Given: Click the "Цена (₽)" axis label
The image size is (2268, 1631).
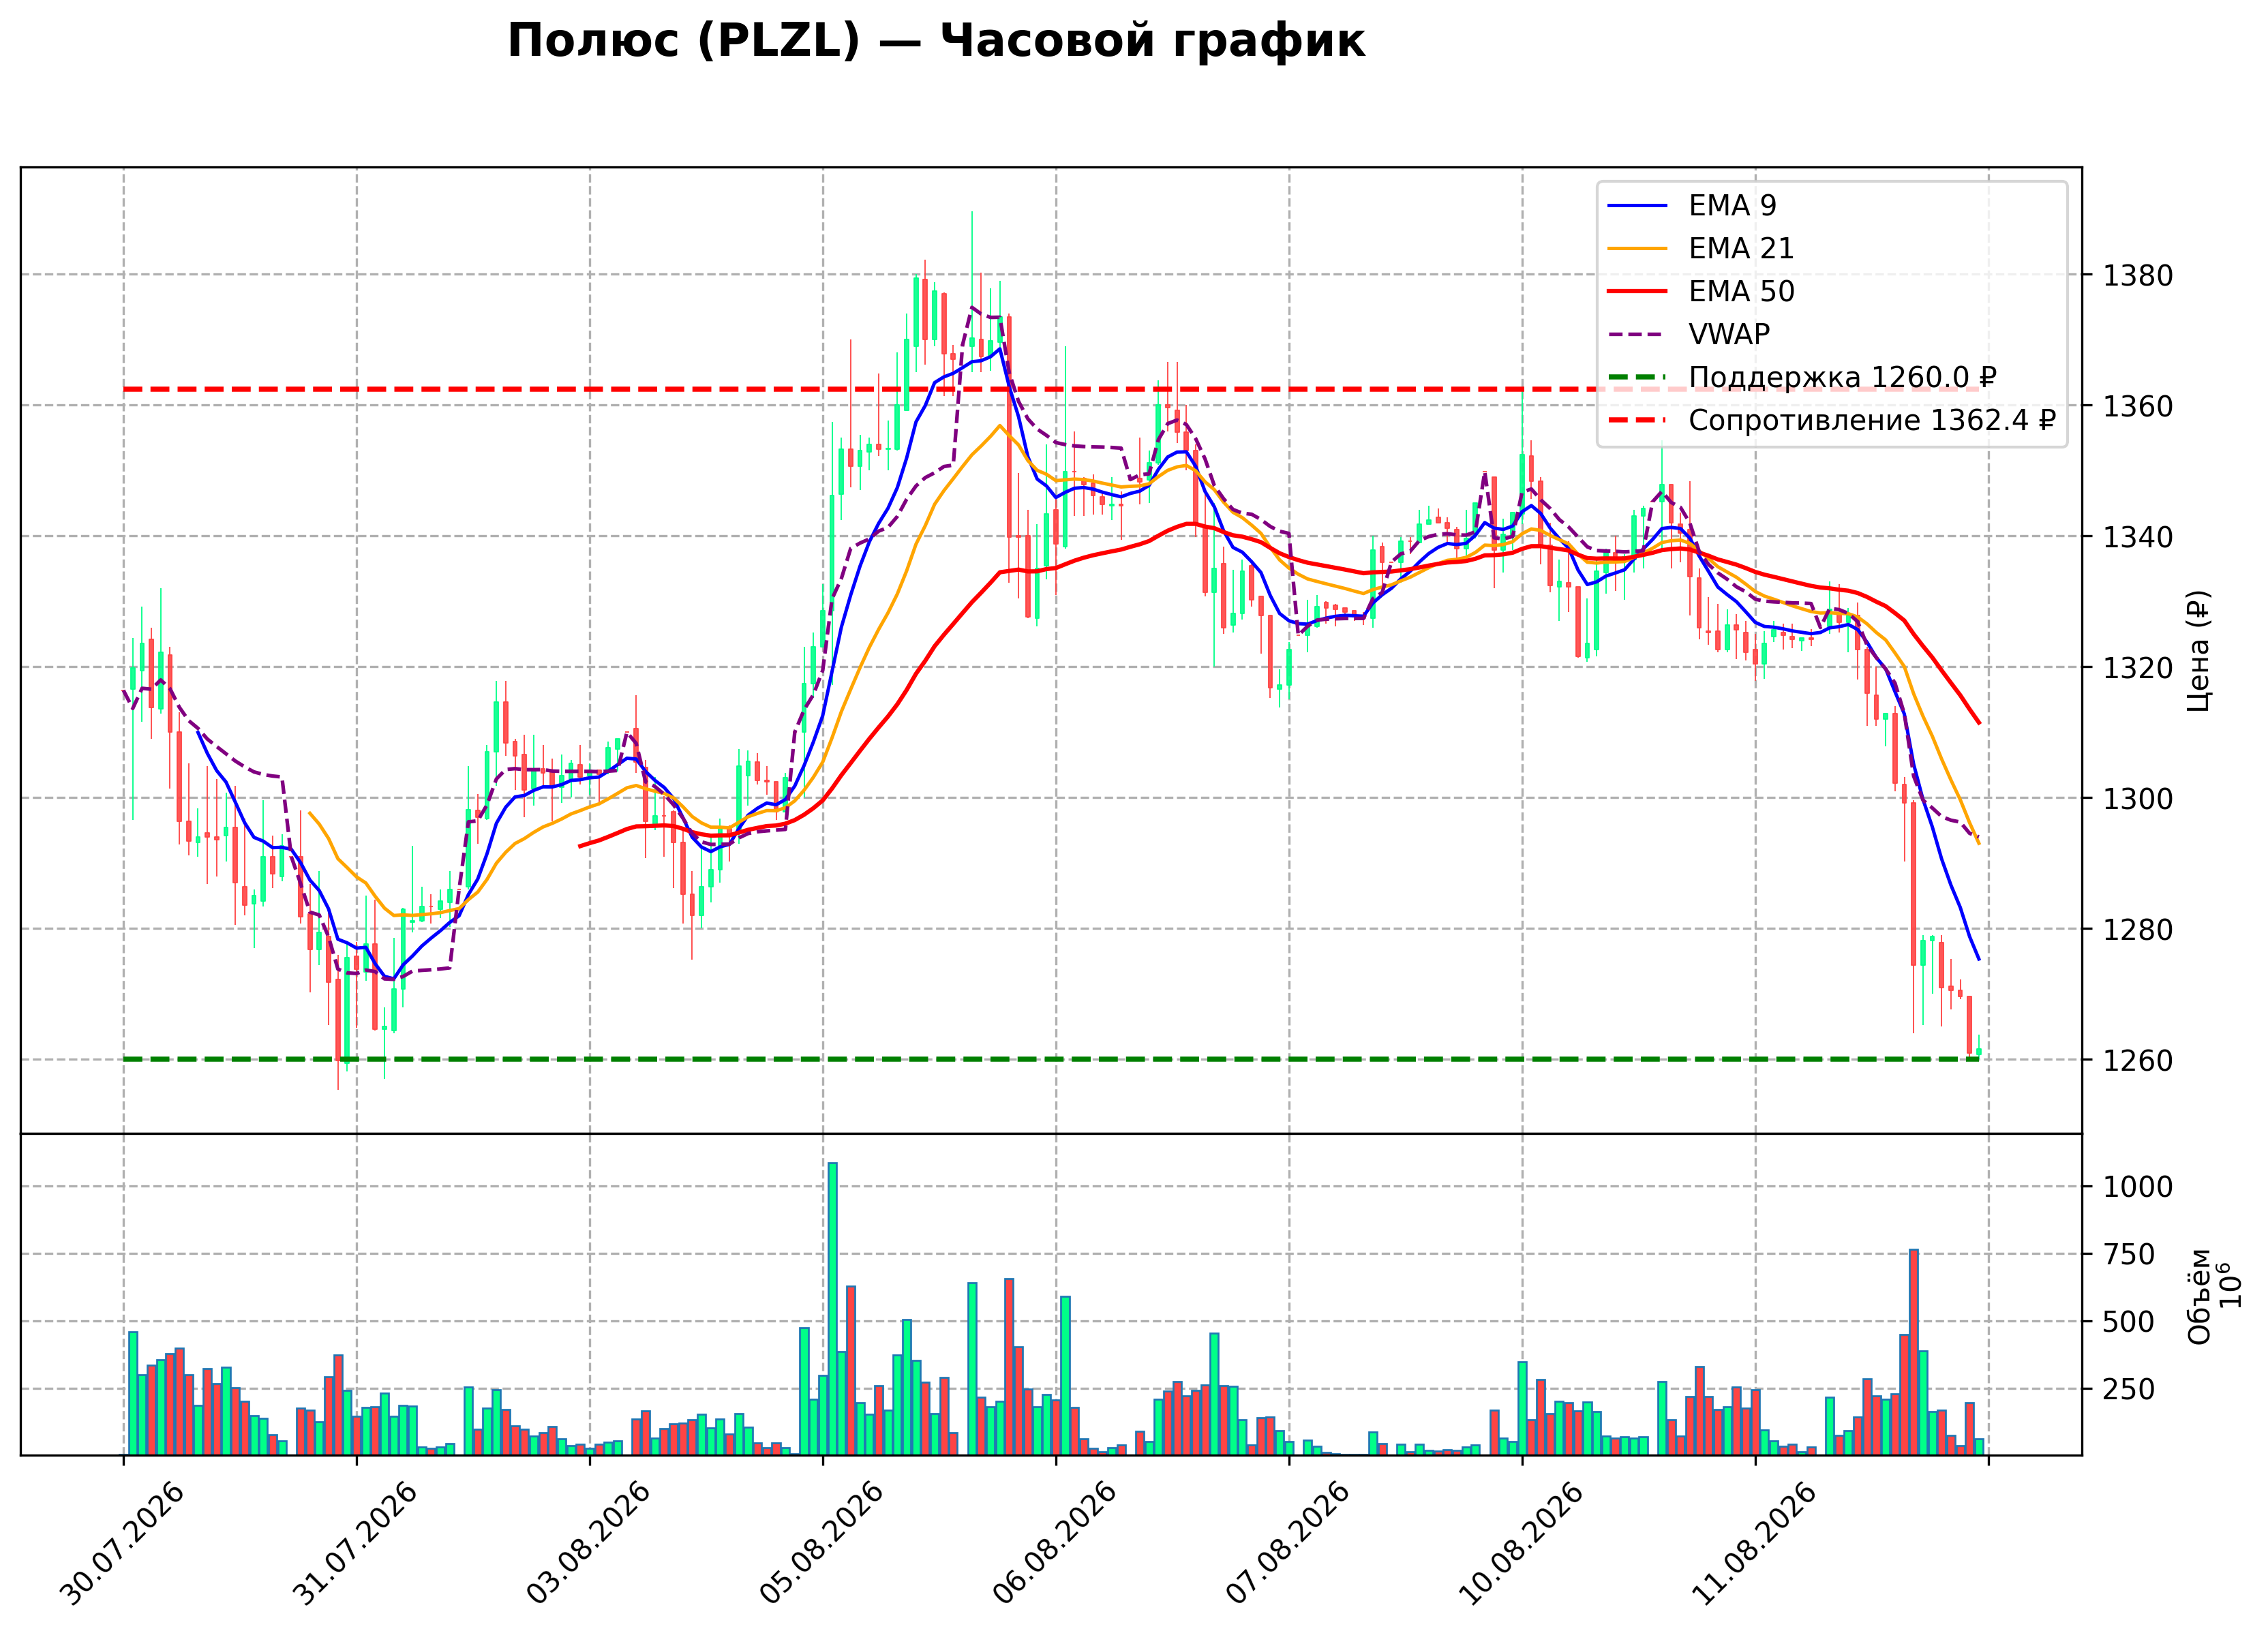Looking at the screenshot, I should (2199, 651).
